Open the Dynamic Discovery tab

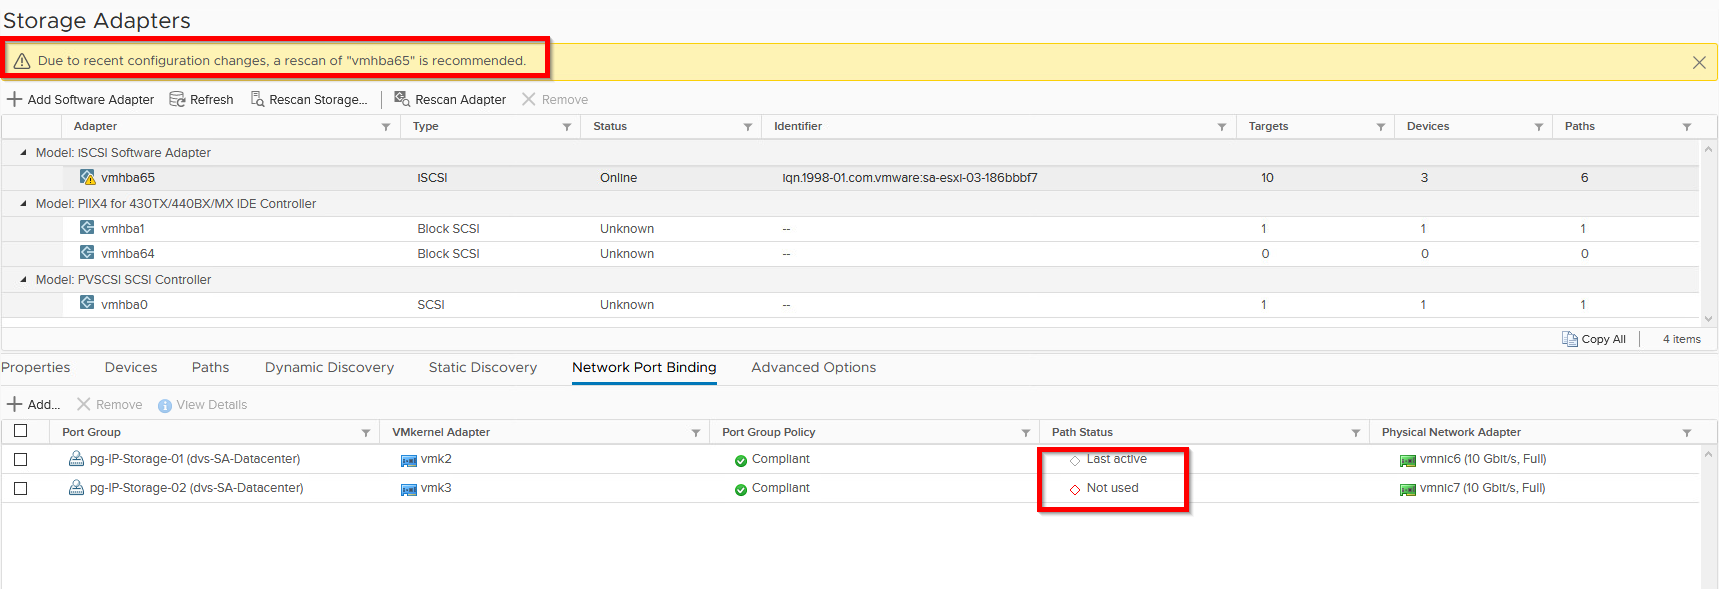[330, 368]
